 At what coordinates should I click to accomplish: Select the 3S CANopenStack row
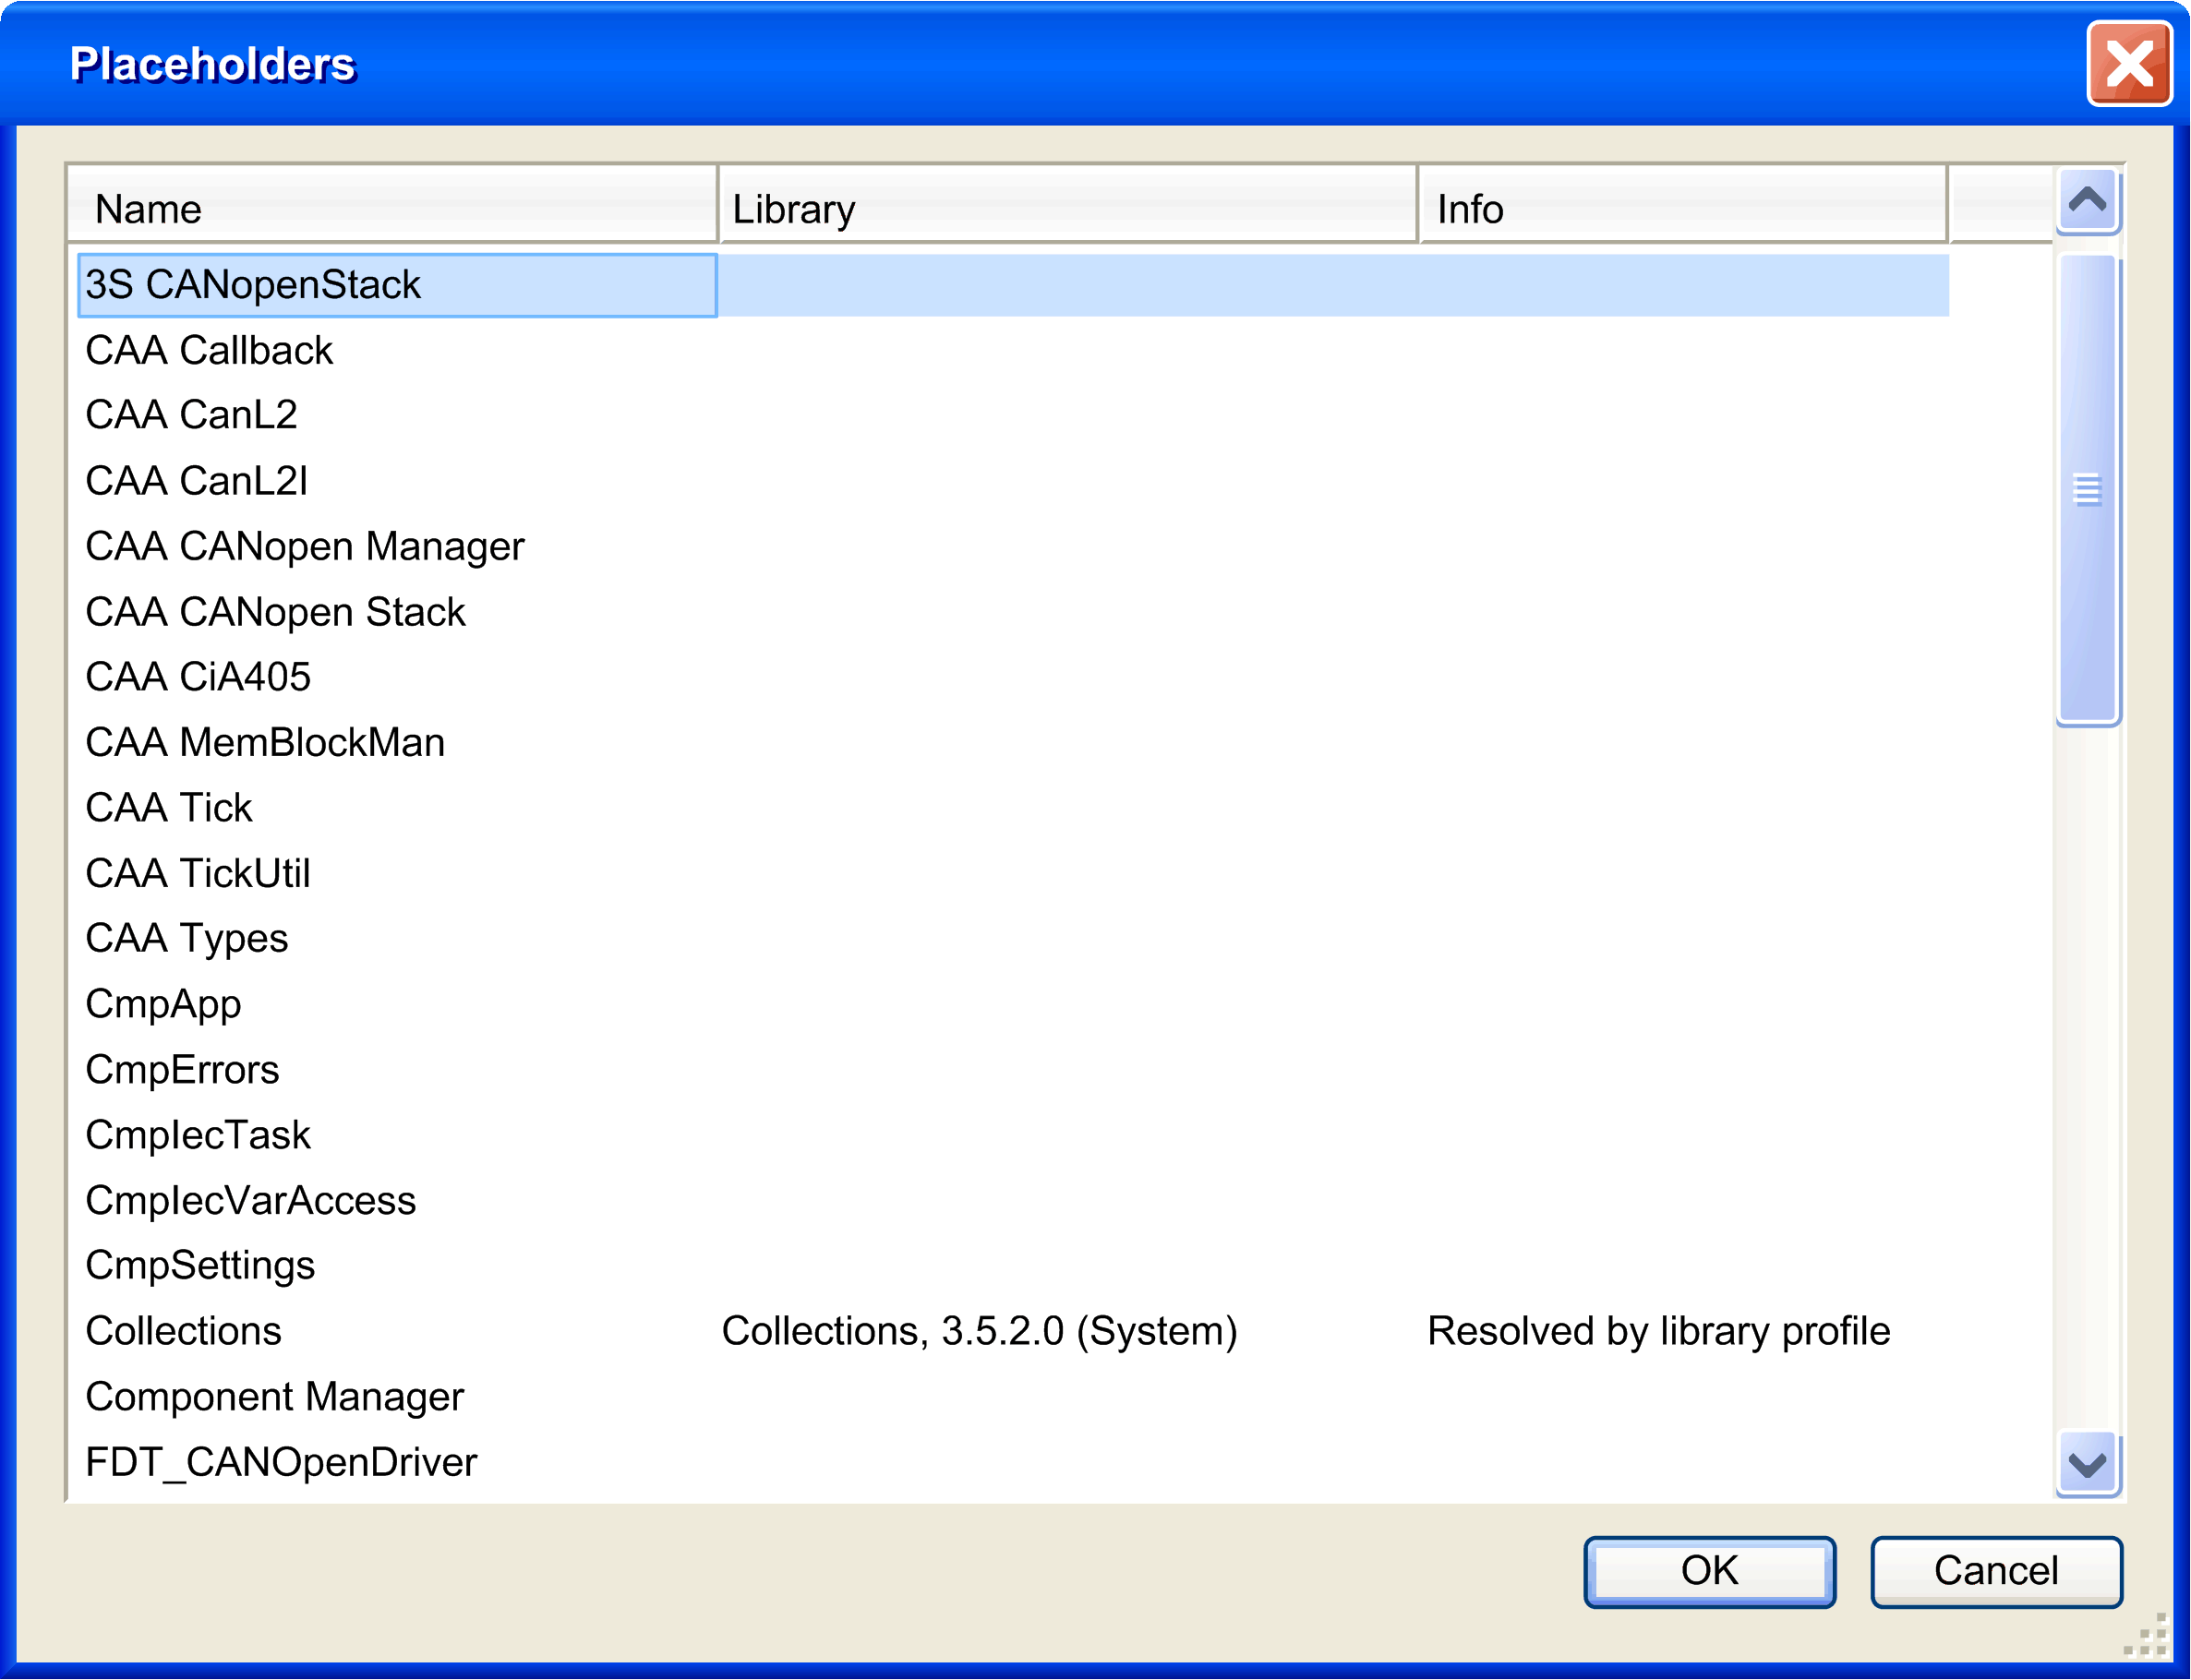(1013, 285)
